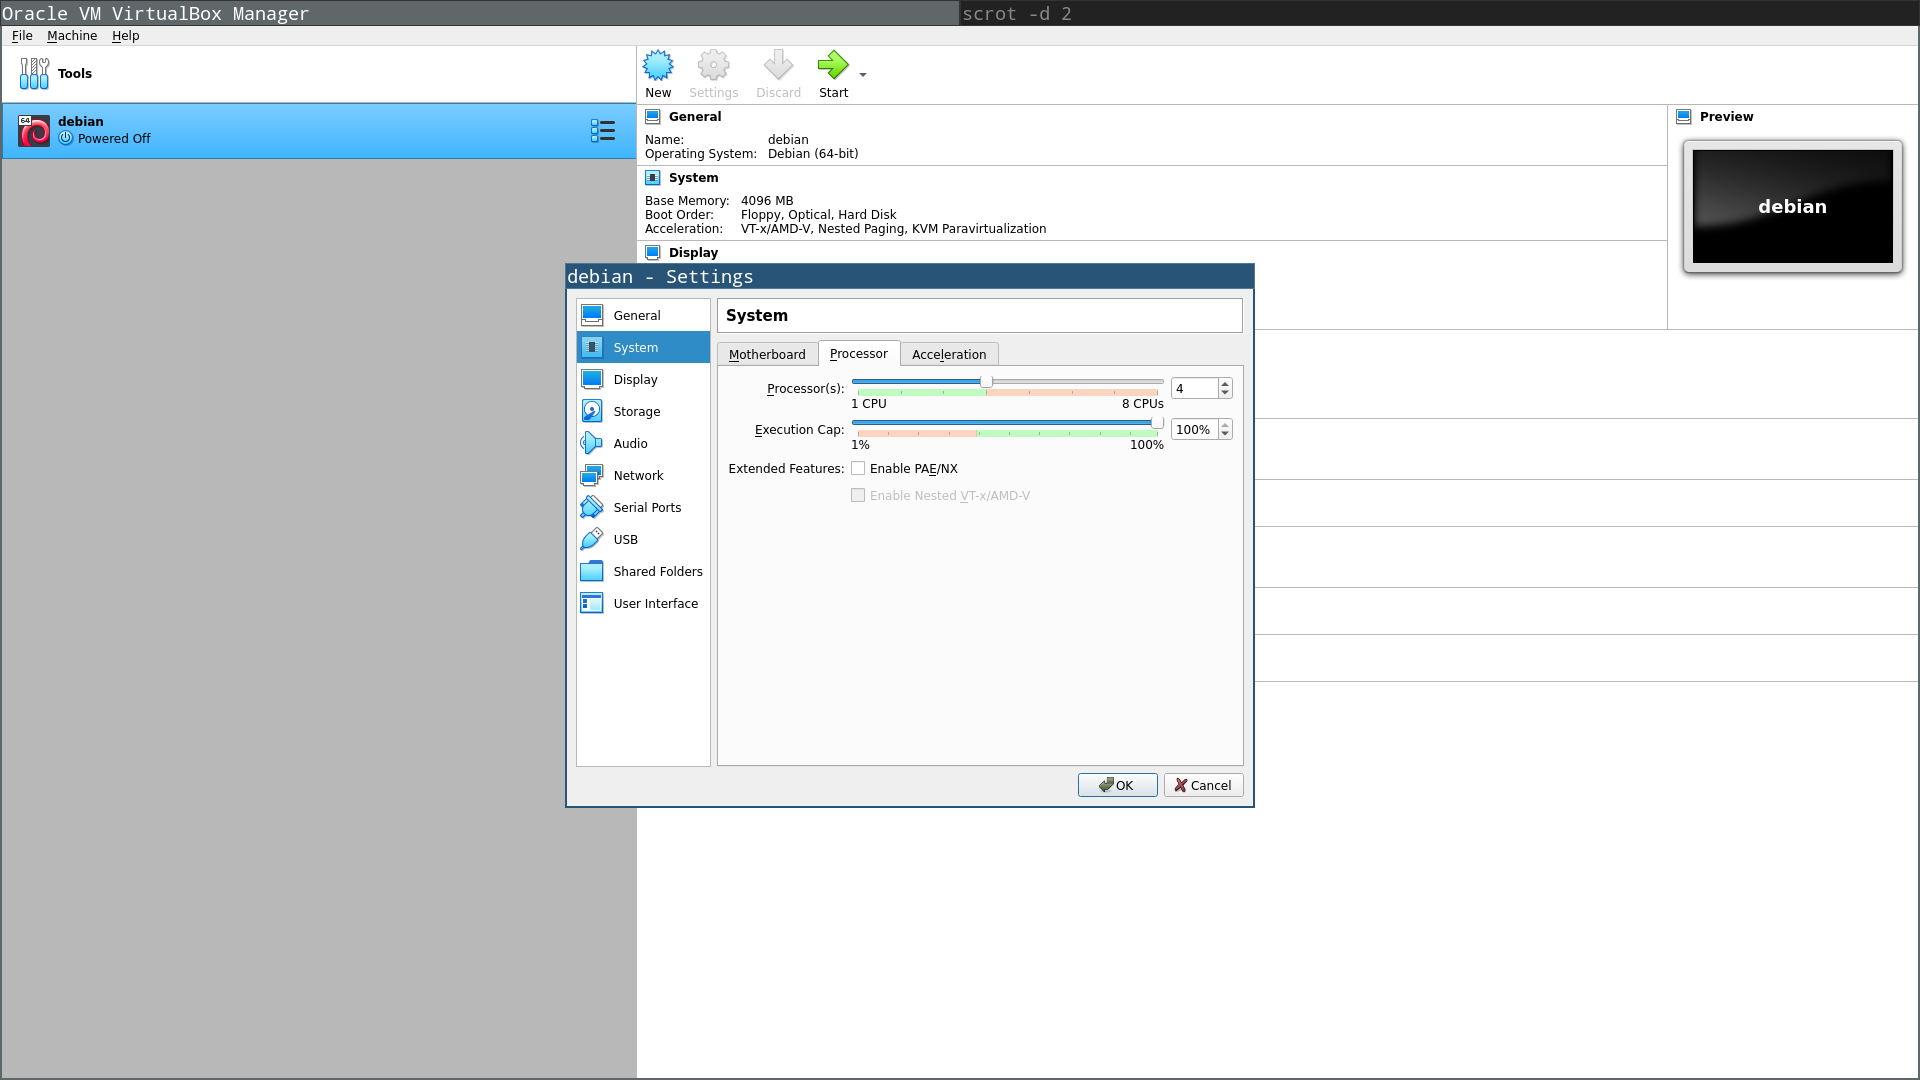Screen dimensions: 1920x1080
Task: Open the Serial Ports settings category
Action: click(x=643, y=507)
